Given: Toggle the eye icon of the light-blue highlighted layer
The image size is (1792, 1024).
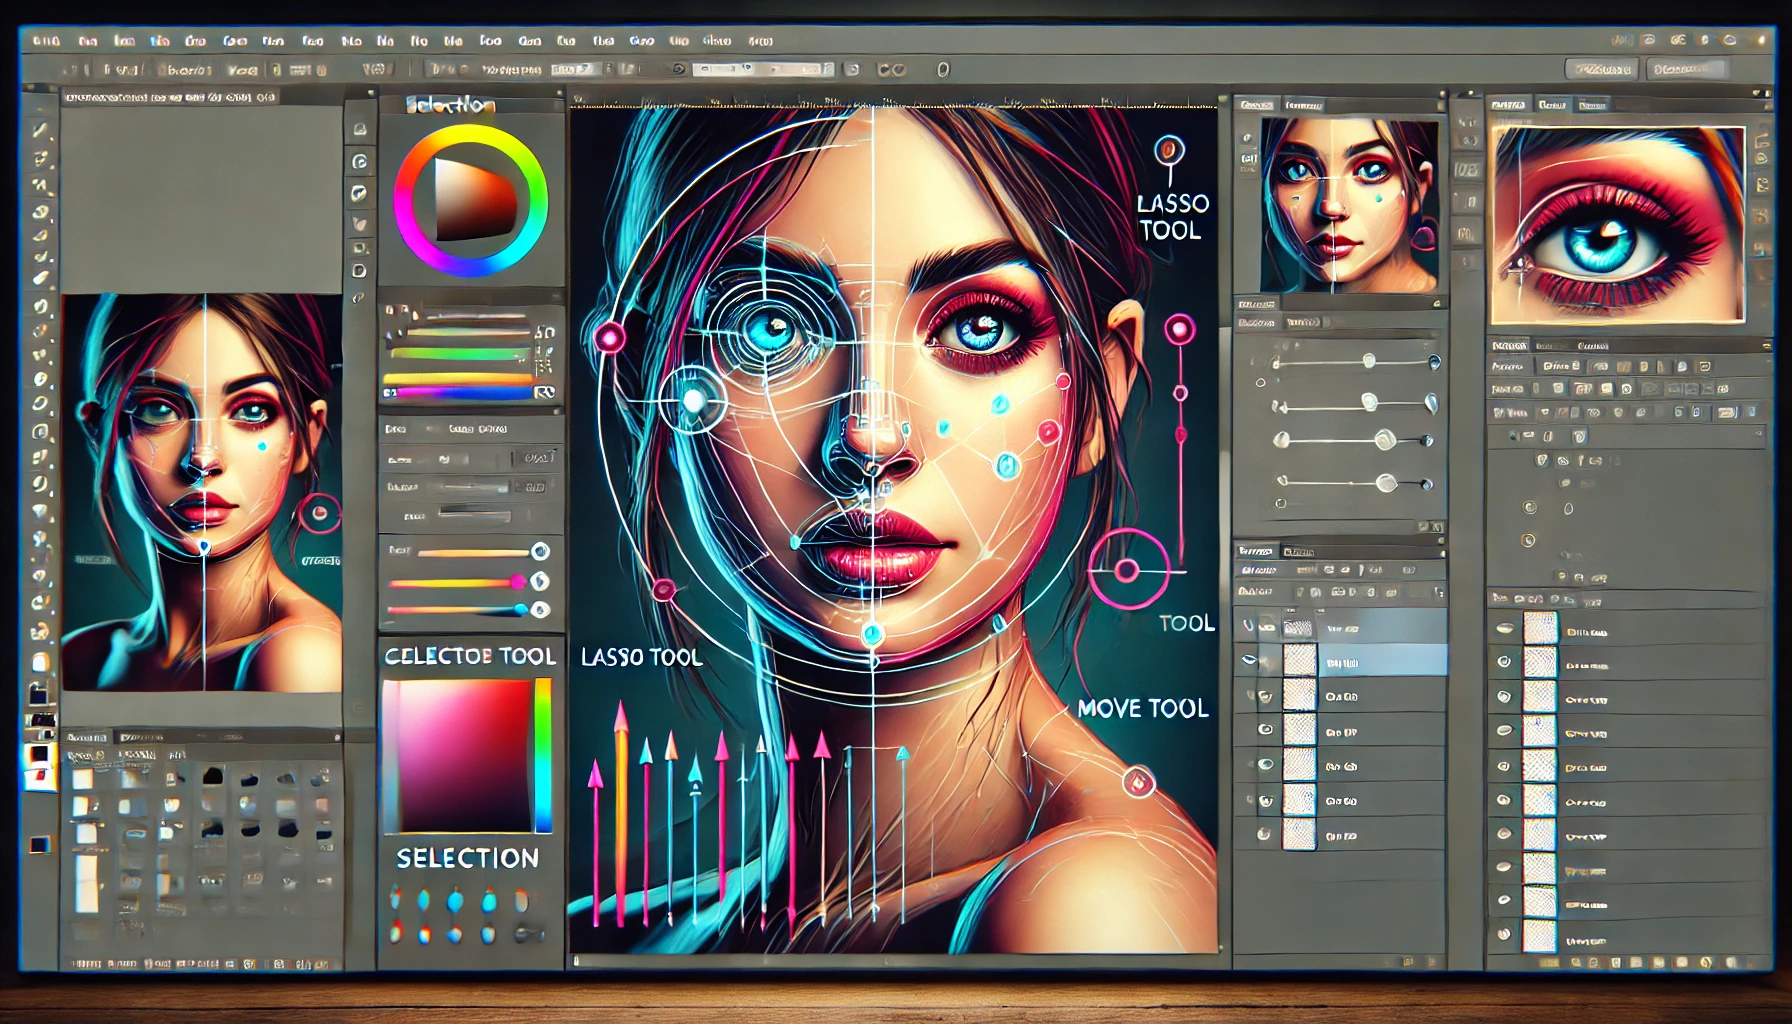Looking at the screenshot, I should [x=1249, y=661].
